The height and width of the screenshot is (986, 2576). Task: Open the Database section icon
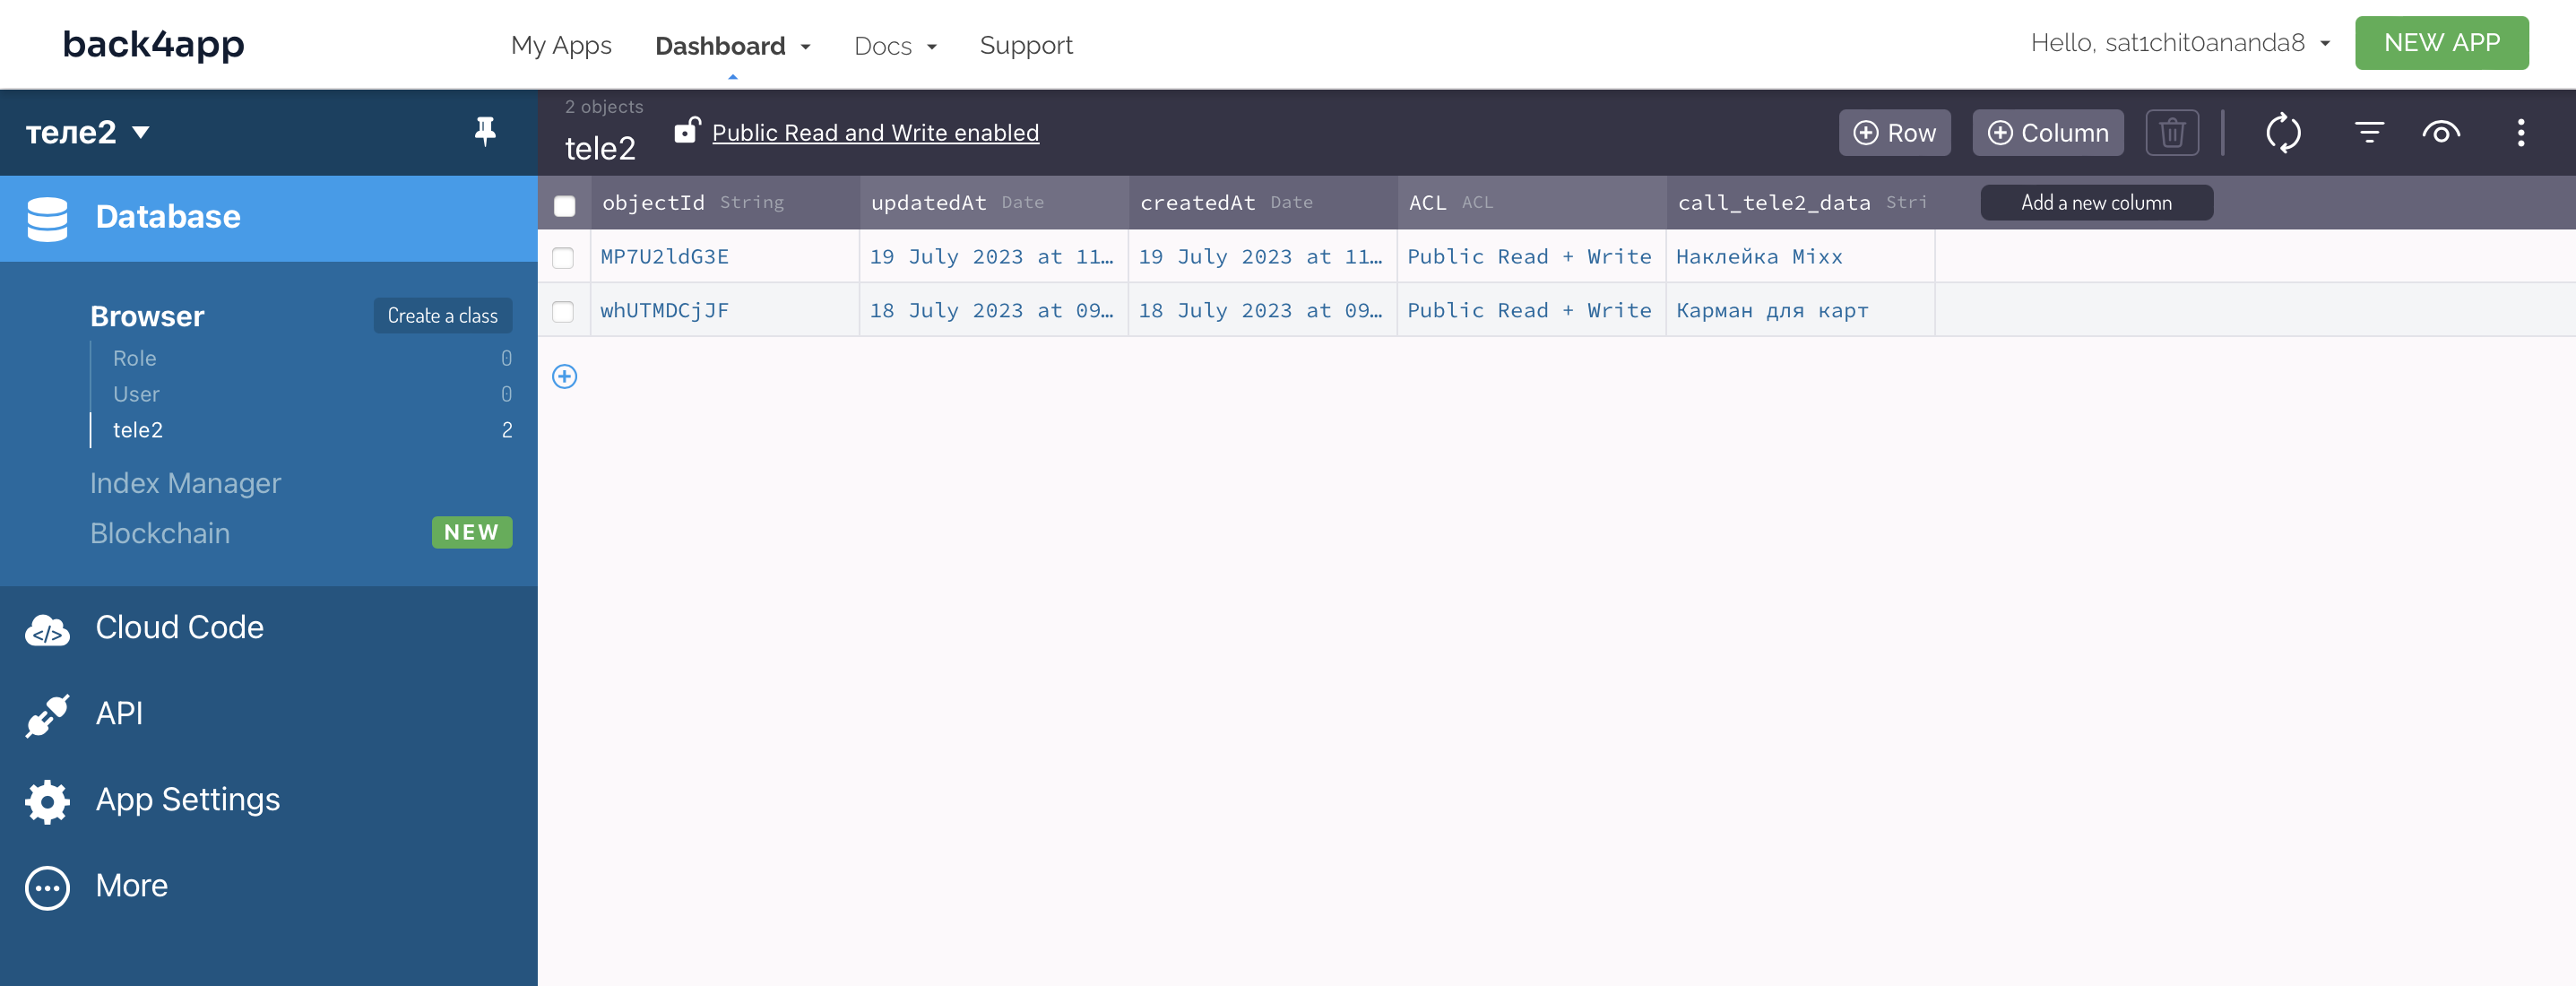(47, 218)
